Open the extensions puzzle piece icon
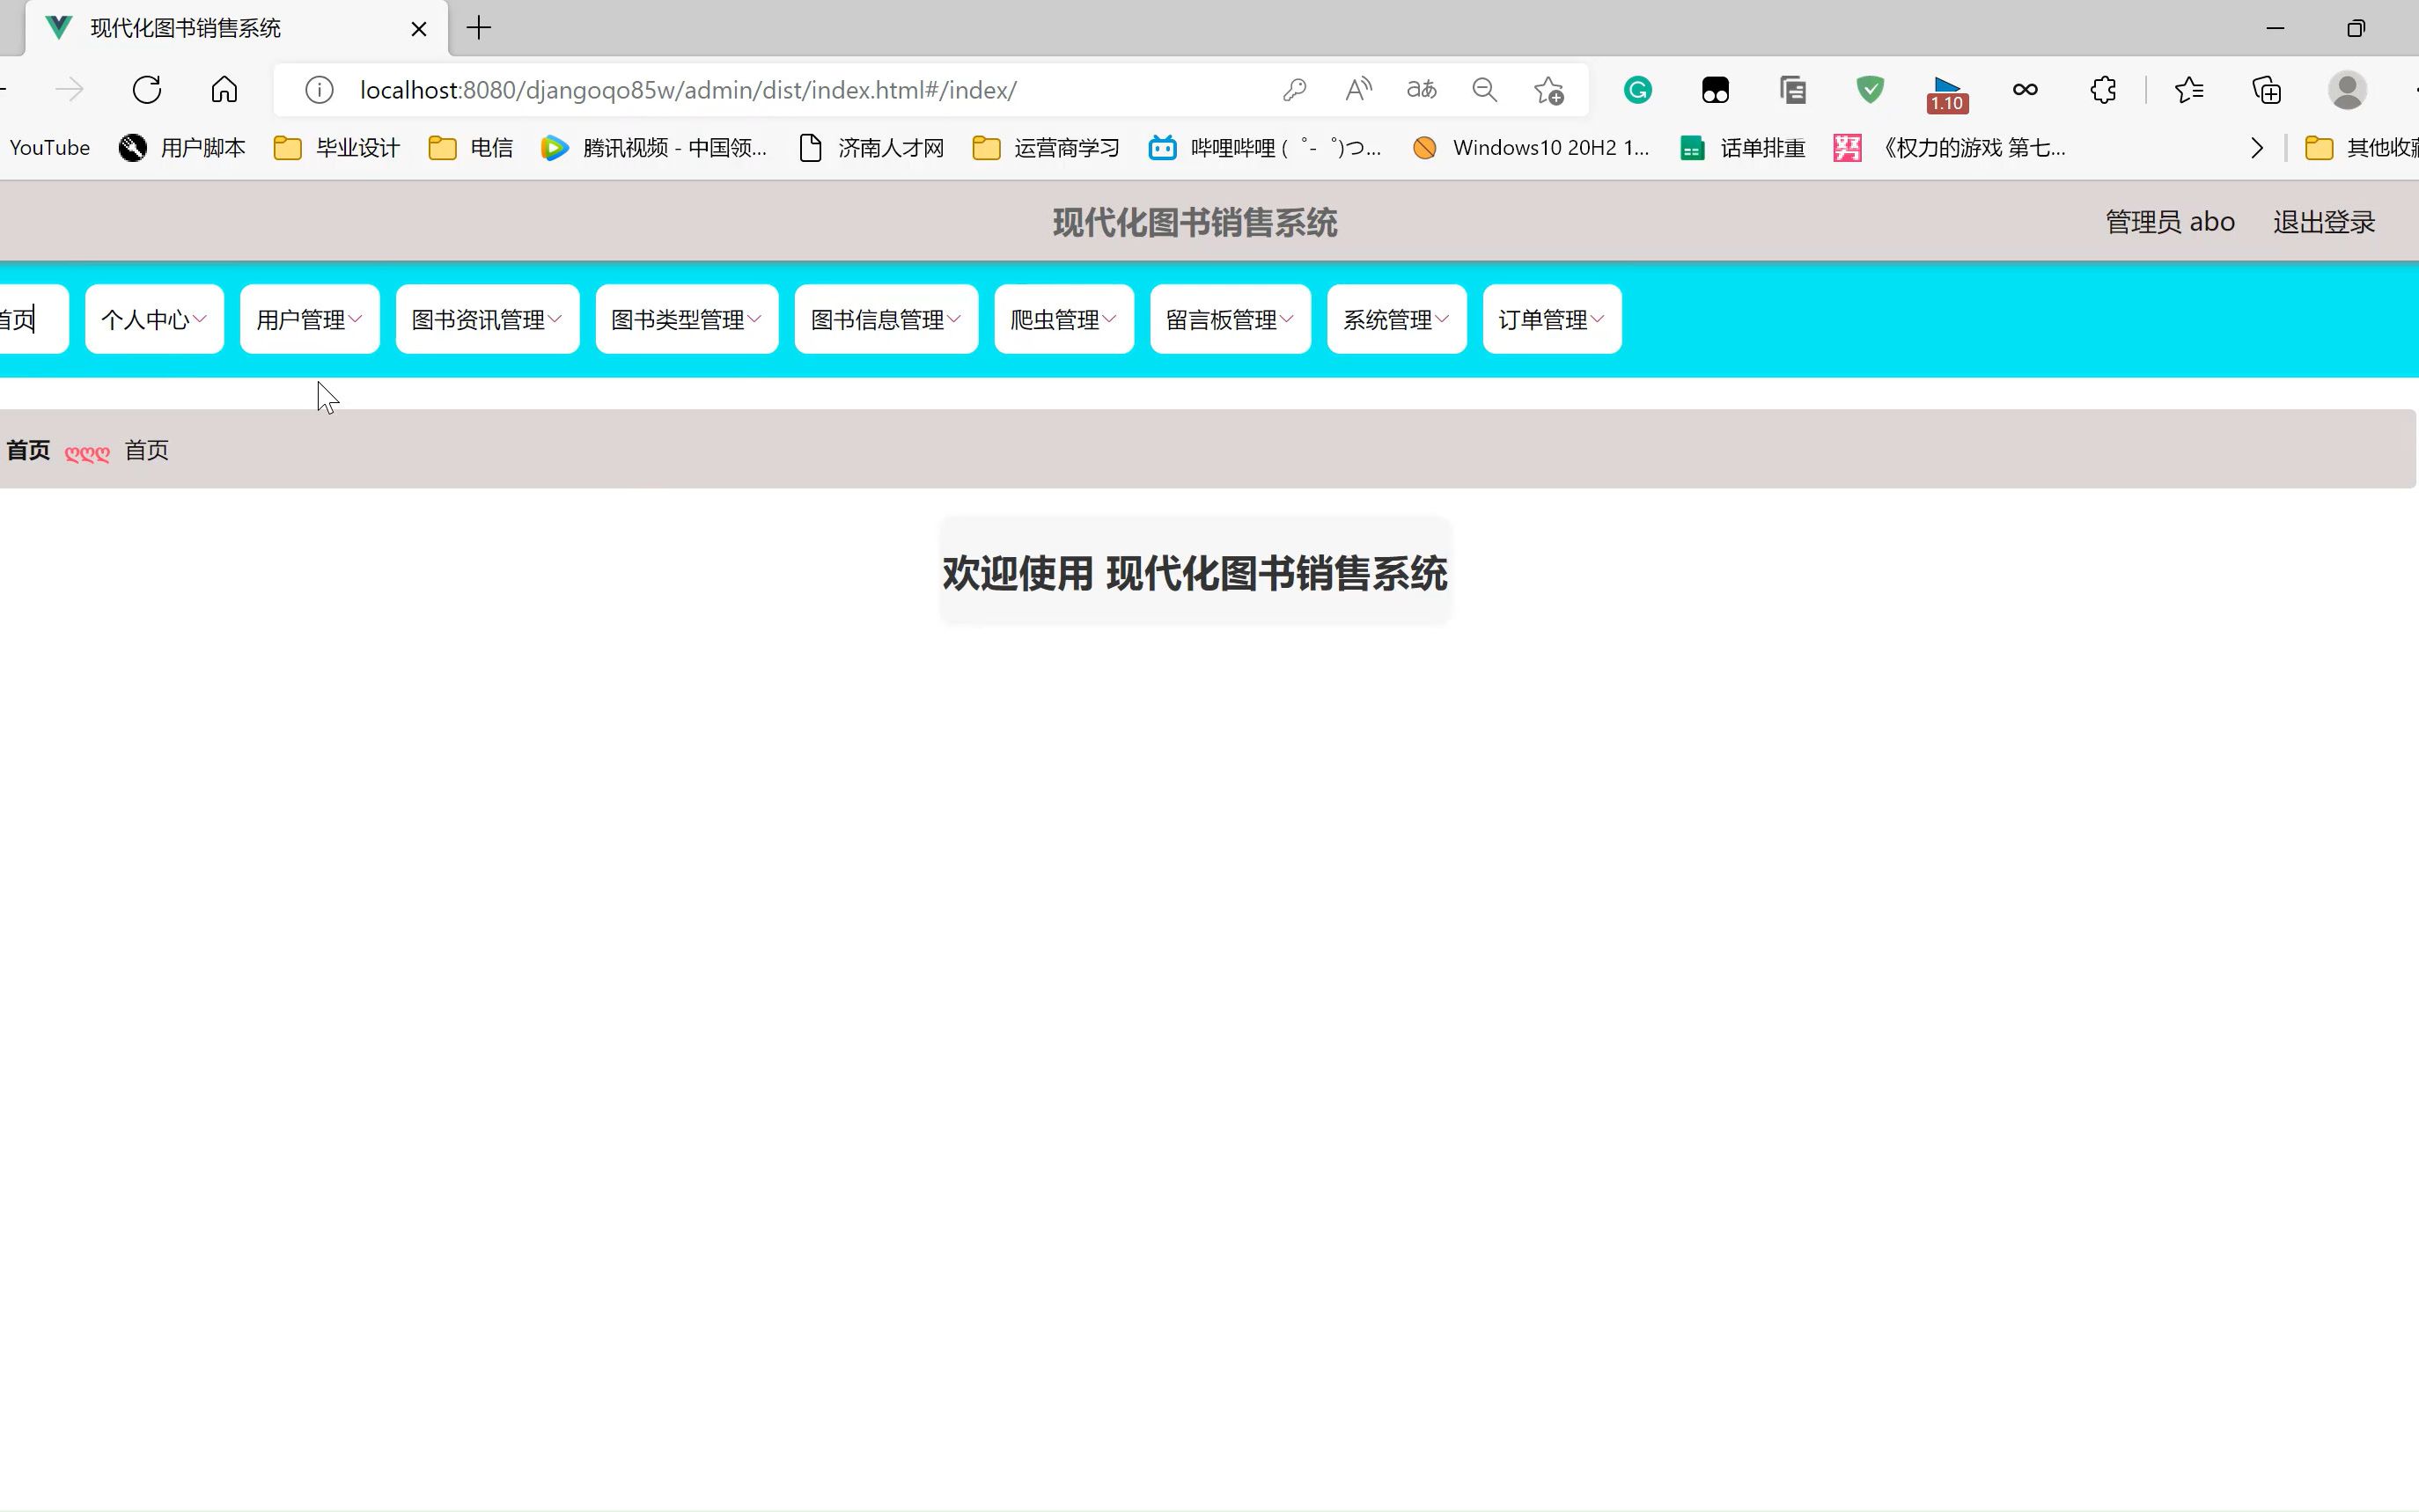 (2103, 90)
